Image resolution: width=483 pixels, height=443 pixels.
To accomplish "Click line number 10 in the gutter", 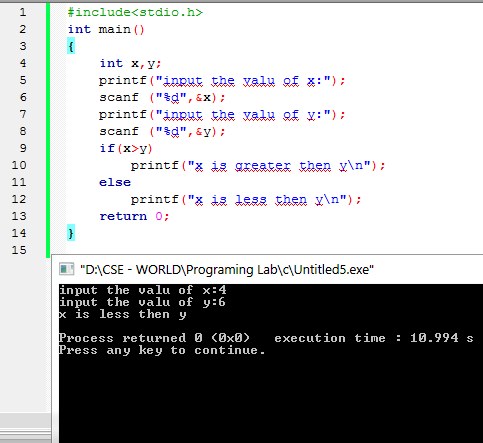I will point(19,165).
